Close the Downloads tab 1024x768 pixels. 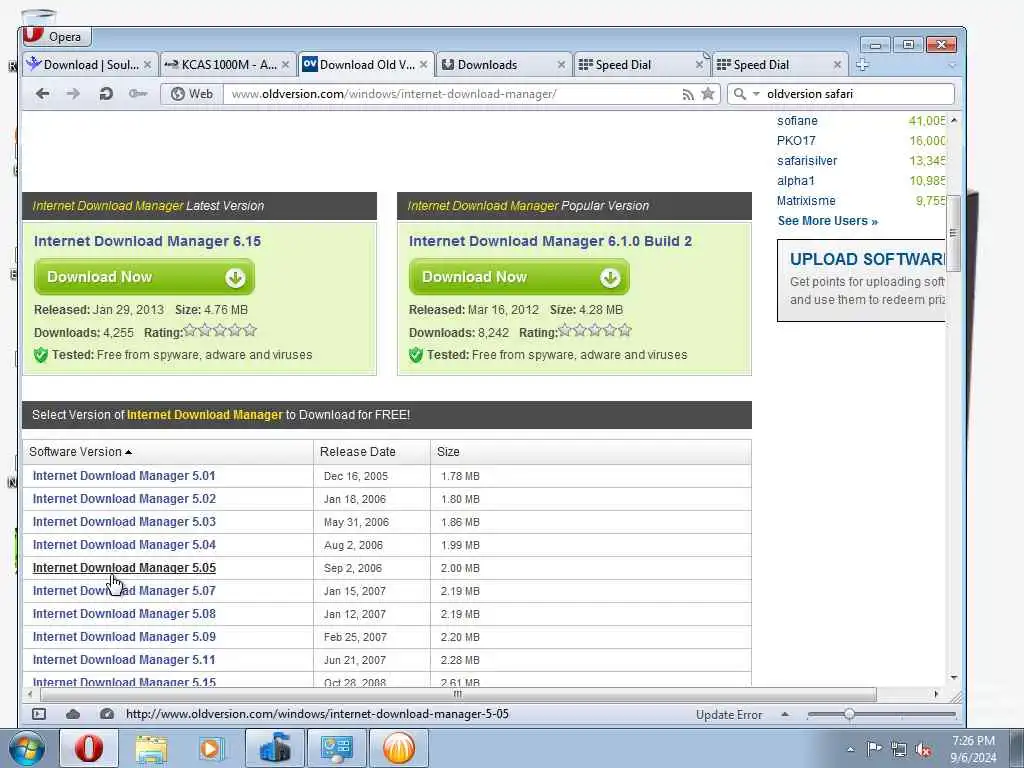click(561, 65)
